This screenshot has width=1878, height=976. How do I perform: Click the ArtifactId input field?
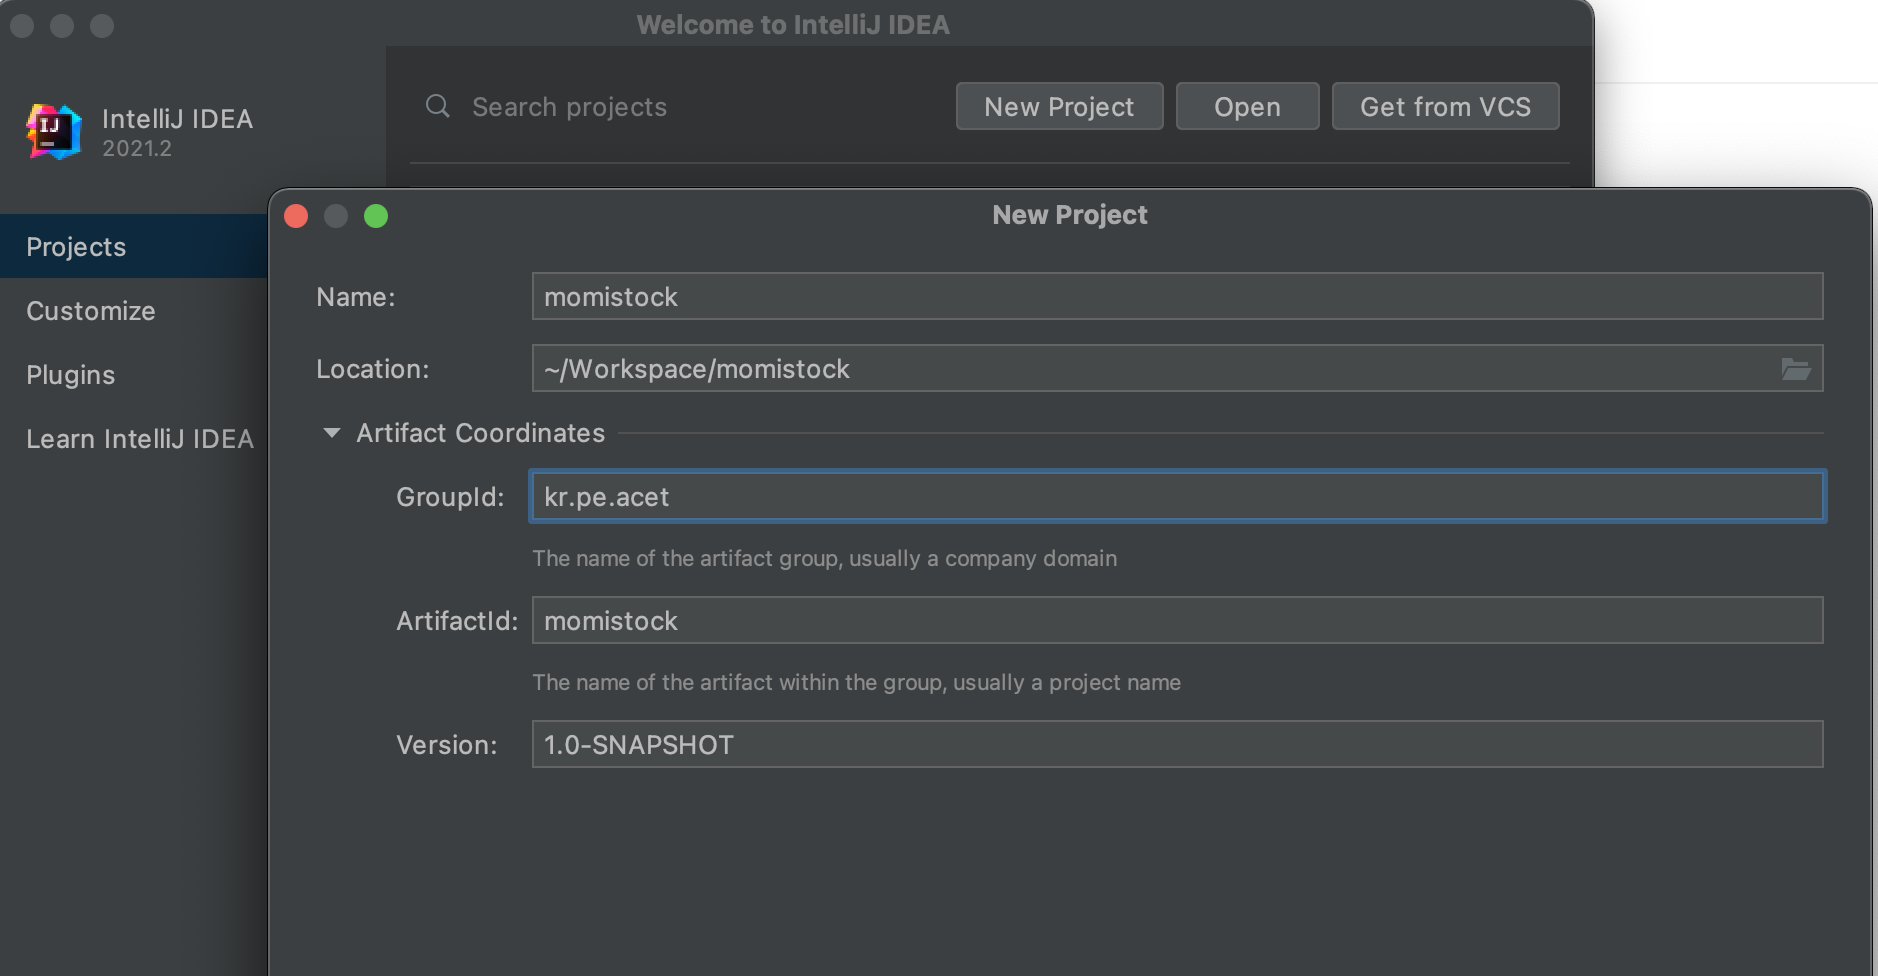click(1177, 620)
